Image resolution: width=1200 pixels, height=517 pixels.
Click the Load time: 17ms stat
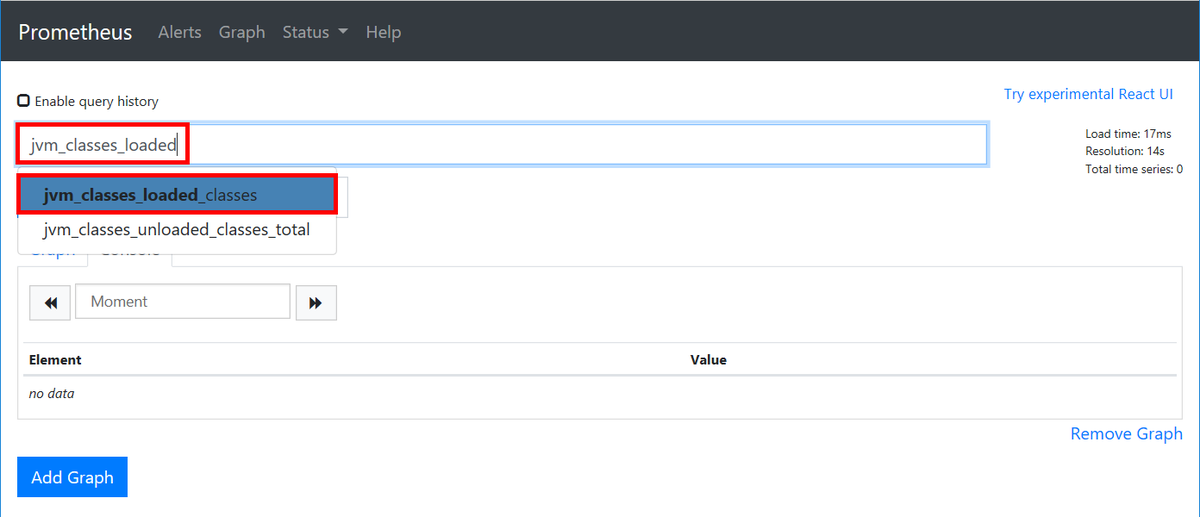pos(1128,134)
